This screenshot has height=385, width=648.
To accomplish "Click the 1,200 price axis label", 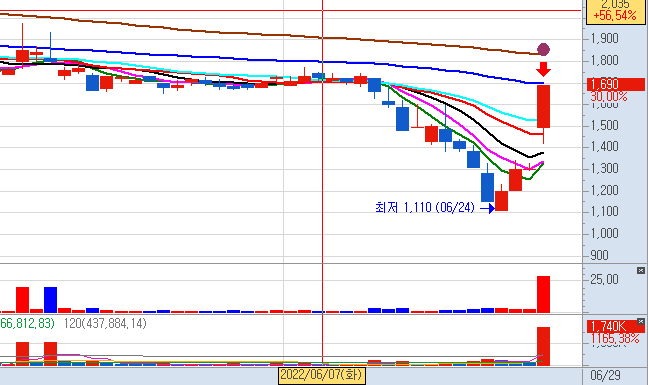I will (x=605, y=190).
